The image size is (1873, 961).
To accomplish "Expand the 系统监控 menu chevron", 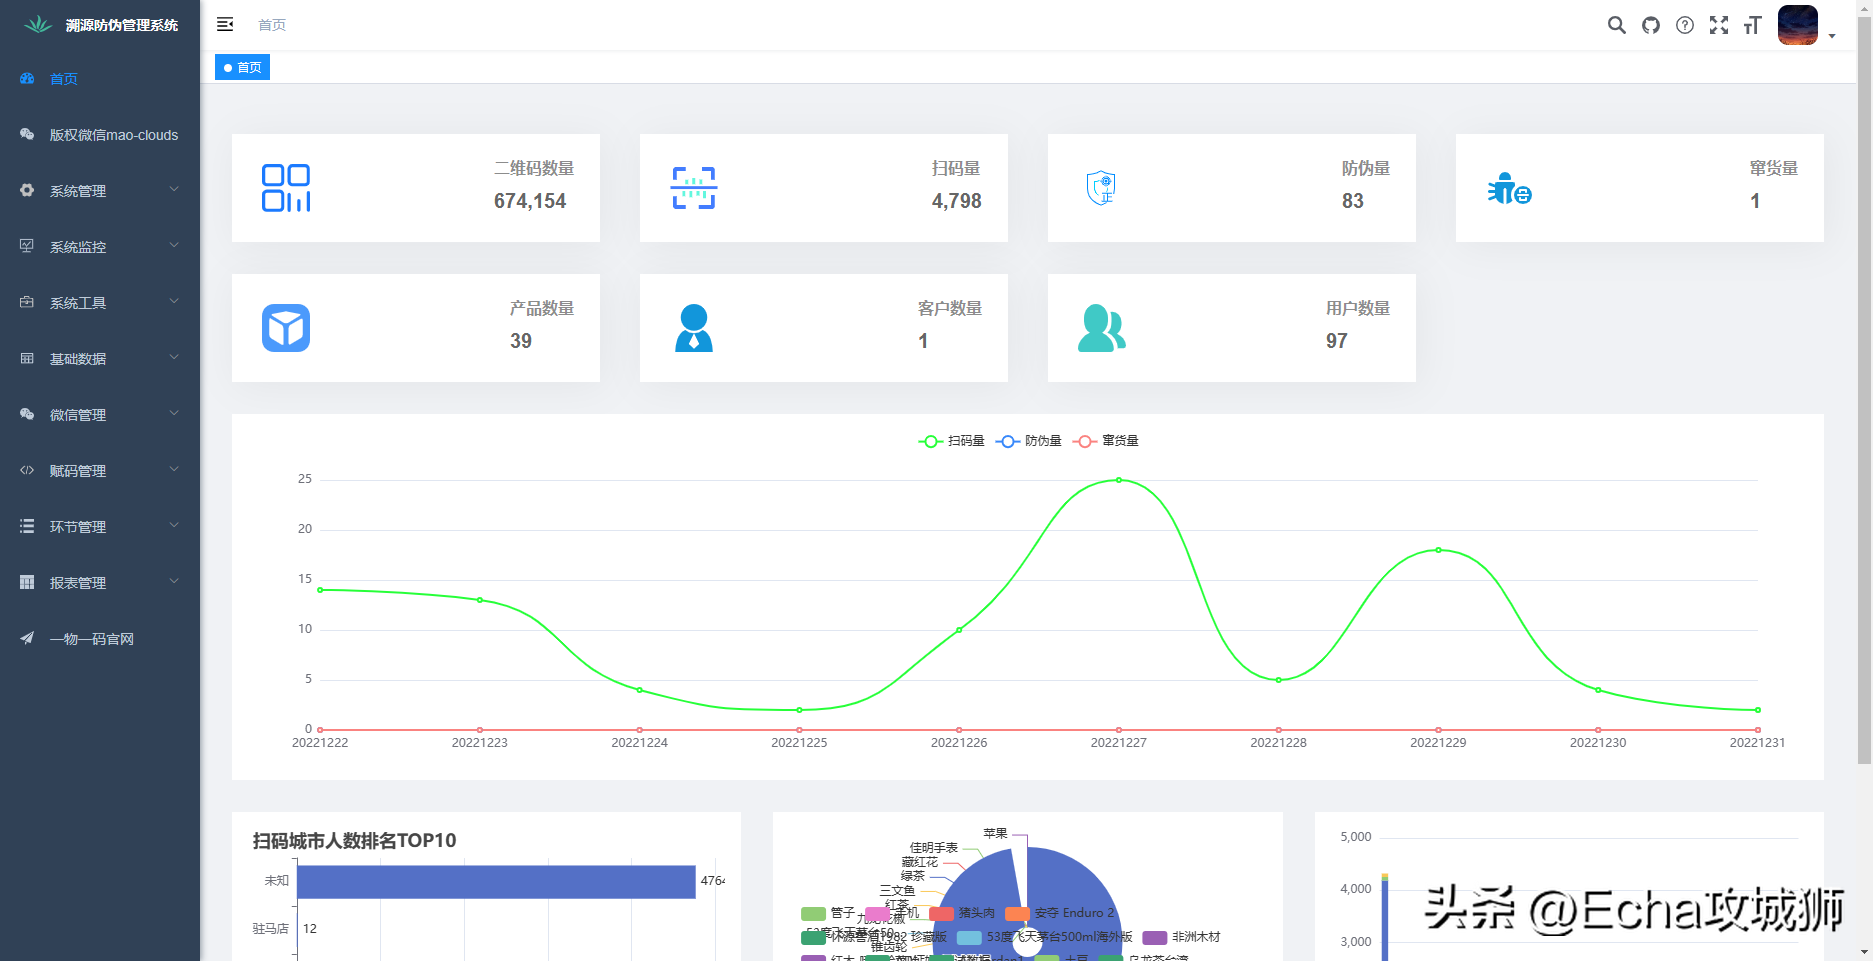I will pyautogui.click(x=174, y=245).
